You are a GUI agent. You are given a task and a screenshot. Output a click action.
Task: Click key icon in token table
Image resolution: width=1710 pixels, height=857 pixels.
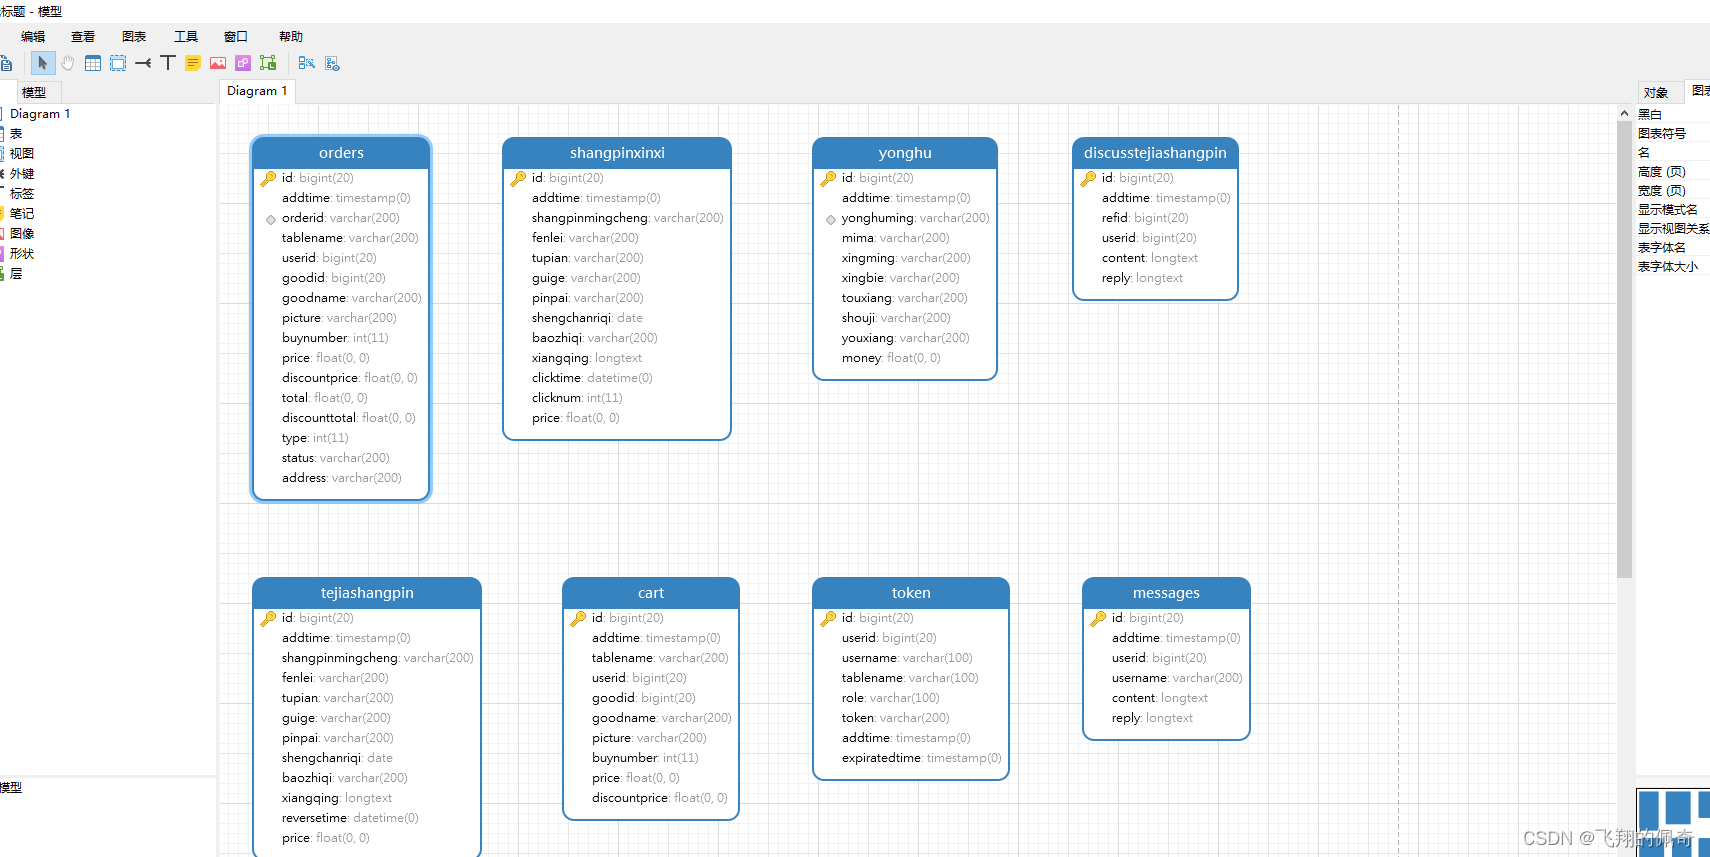[x=828, y=618]
